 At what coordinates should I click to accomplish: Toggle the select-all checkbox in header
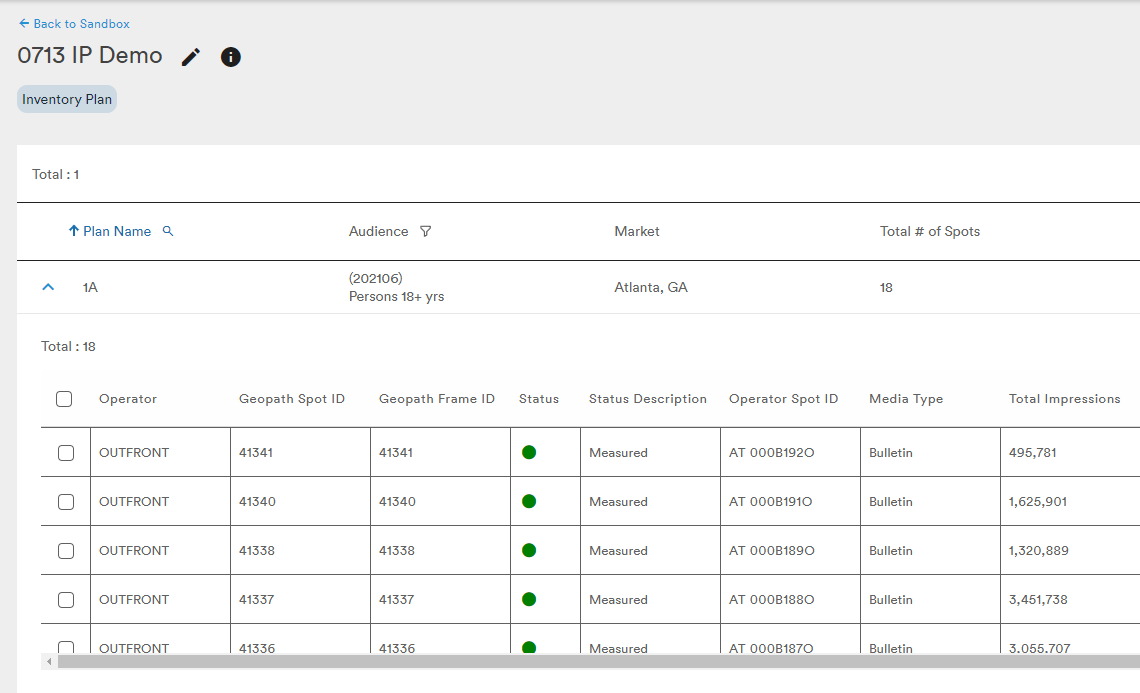point(64,398)
